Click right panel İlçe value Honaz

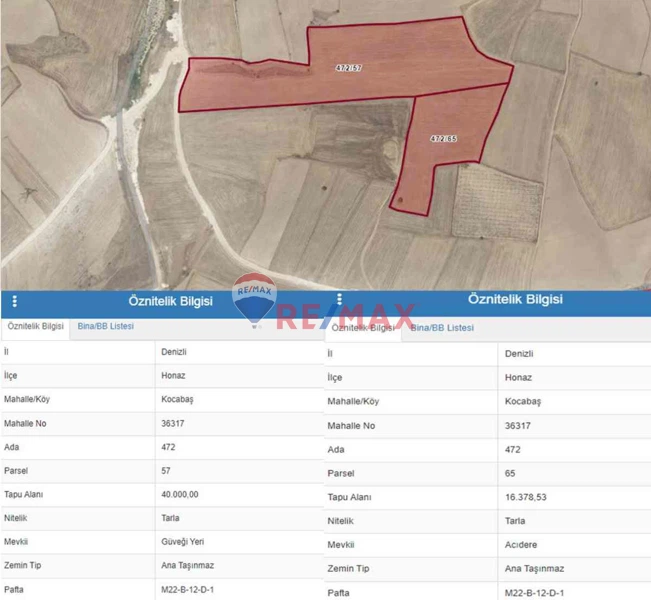coord(518,378)
